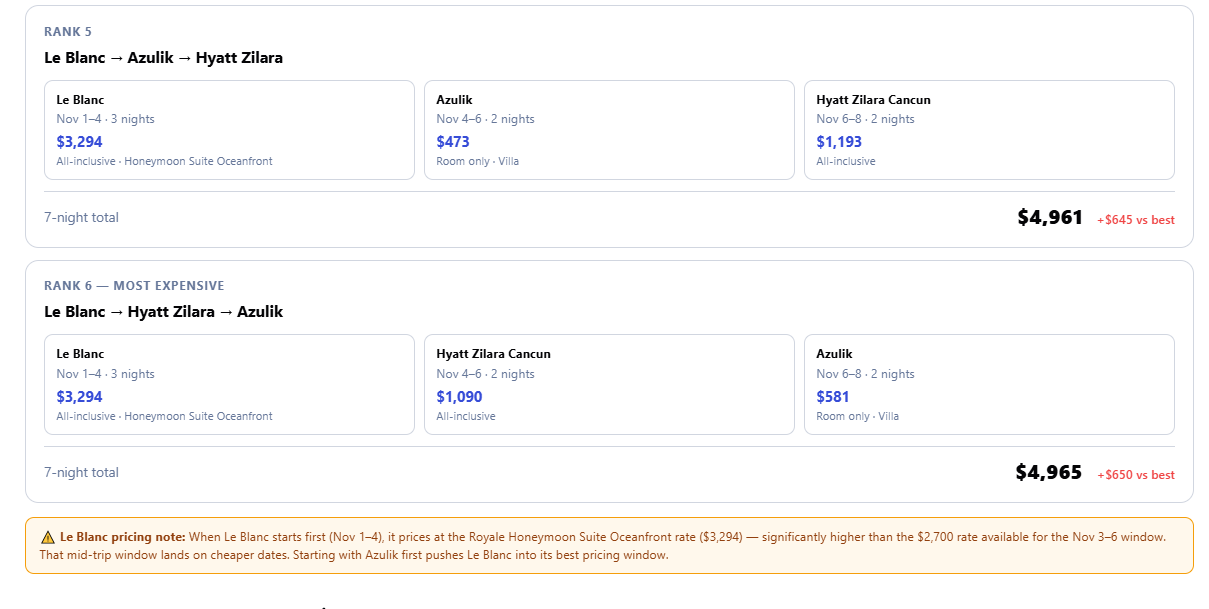Open the Azulik Nov 6–8 card

click(x=990, y=385)
